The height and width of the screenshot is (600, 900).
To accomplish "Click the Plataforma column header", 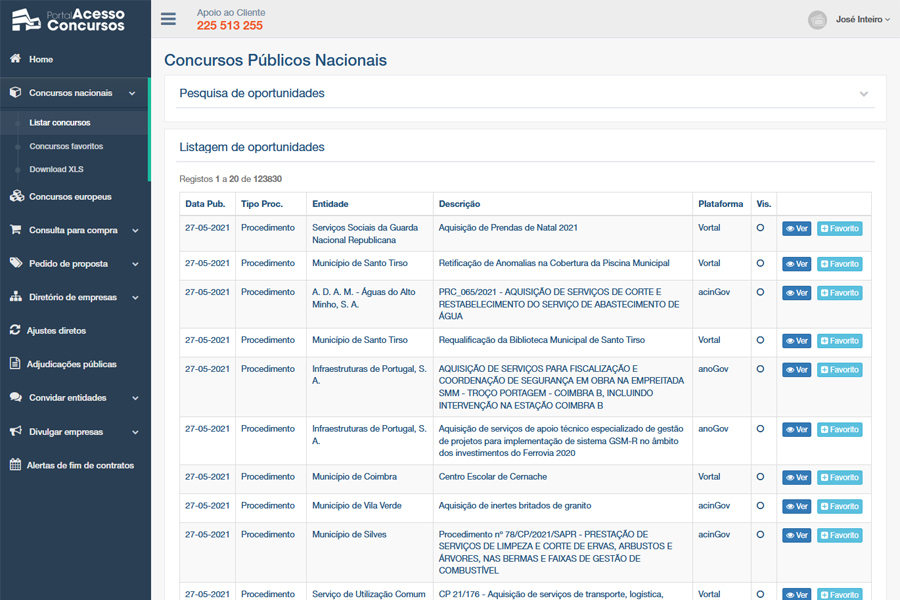I will point(720,204).
